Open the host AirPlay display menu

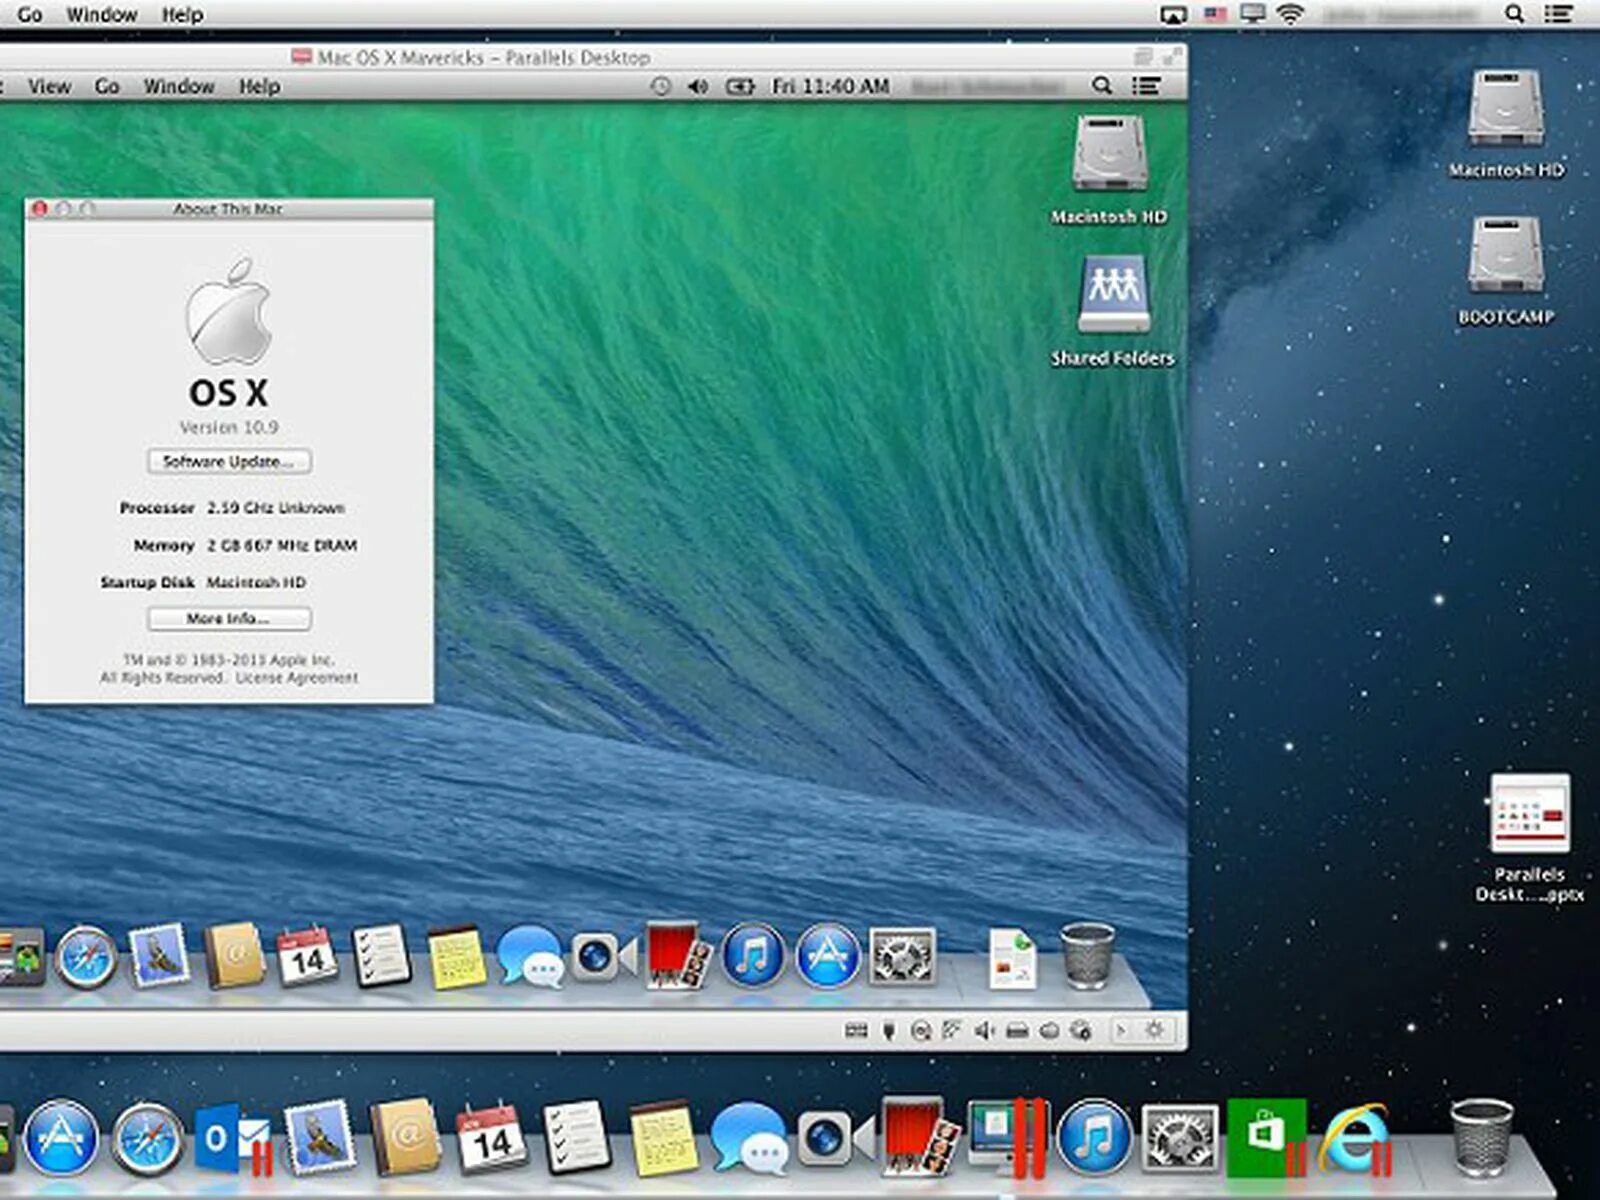1173,14
